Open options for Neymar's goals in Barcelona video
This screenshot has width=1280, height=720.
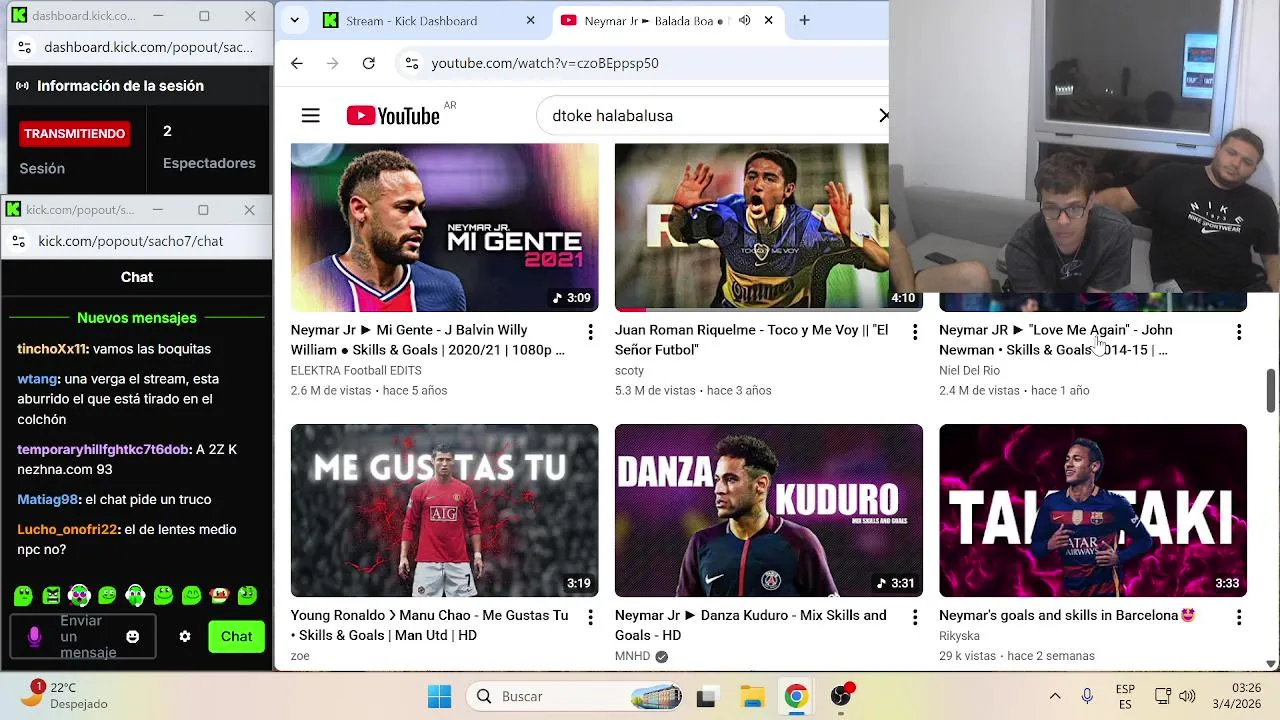click(x=1238, y=618)
